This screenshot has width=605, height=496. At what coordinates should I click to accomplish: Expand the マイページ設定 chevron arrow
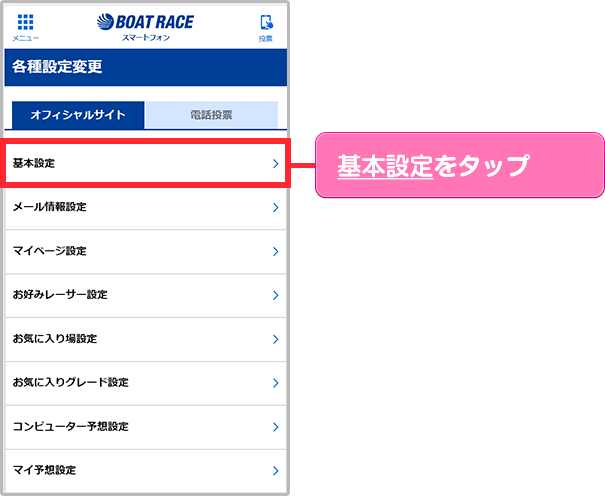tap(275, 251)
